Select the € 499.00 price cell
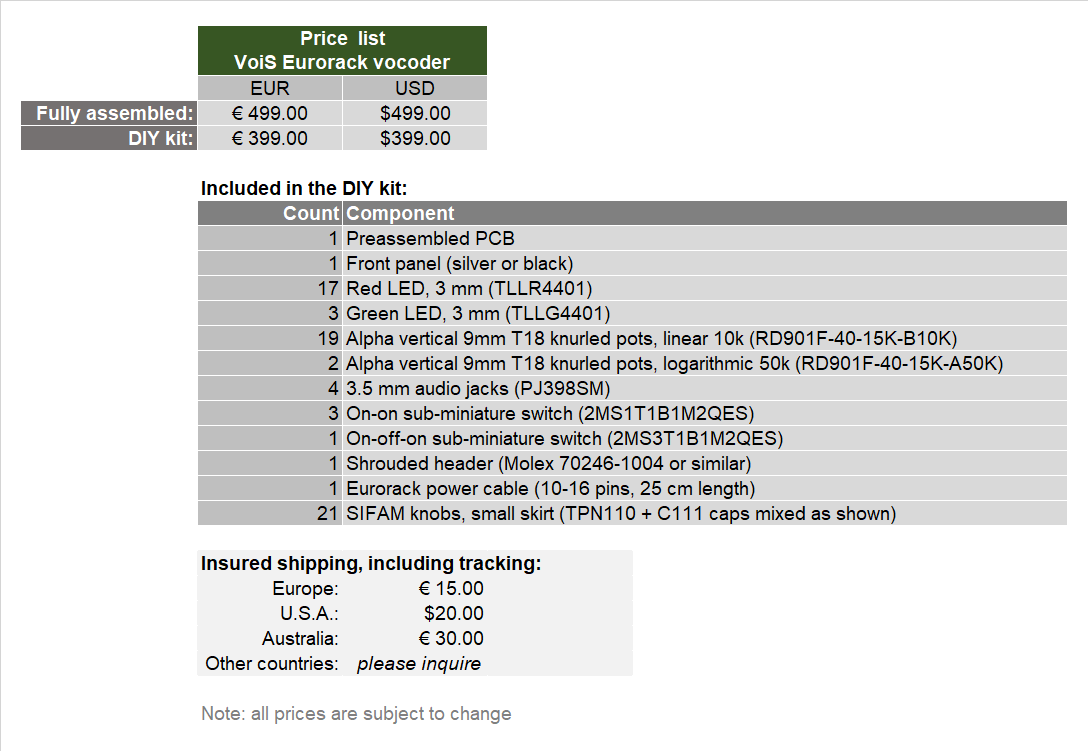 (270, 113)
